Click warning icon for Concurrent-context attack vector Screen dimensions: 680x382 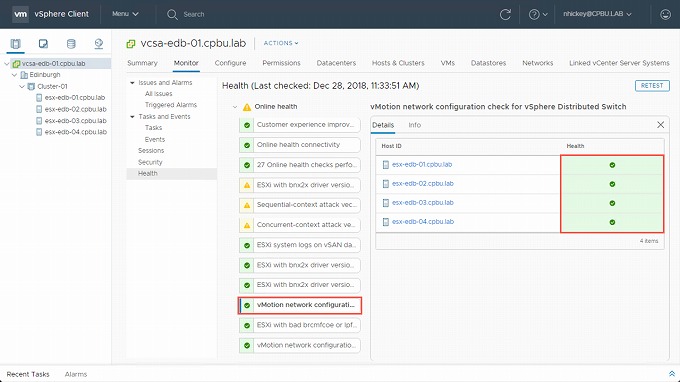coord(247,225)
